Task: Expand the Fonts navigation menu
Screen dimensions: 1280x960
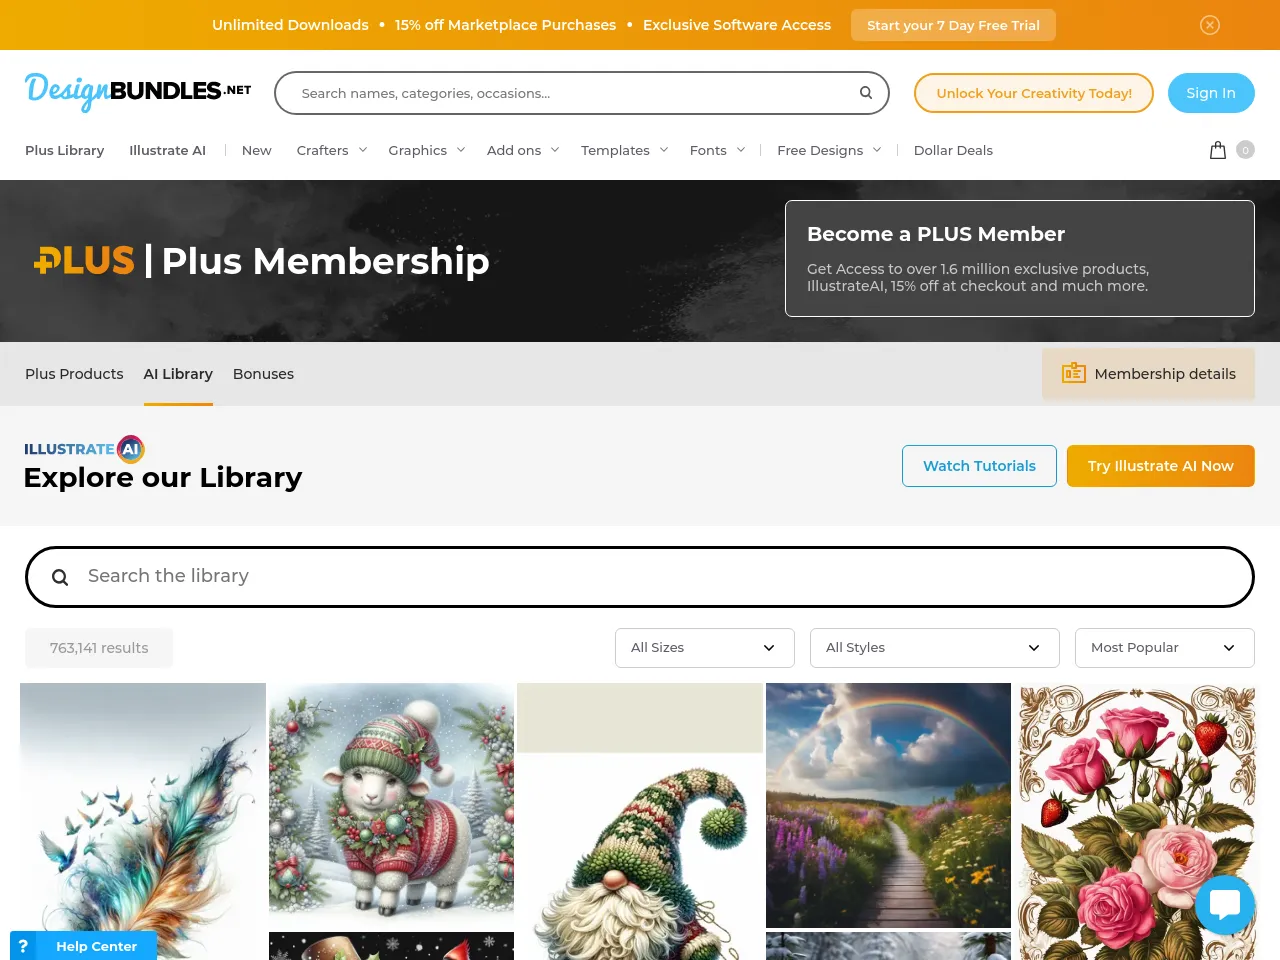Action: point(718,150)
